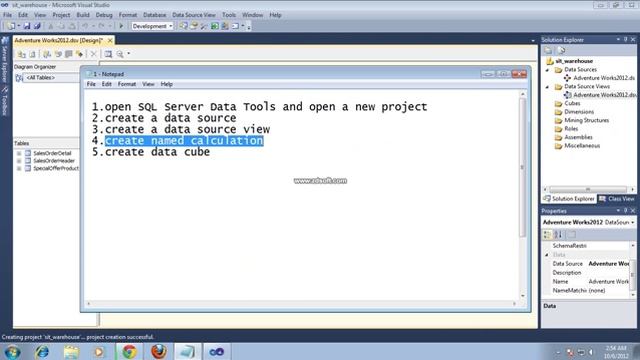Open Notepad Format menu
This screenshot has height=360, width=640.
click(127, 84)
